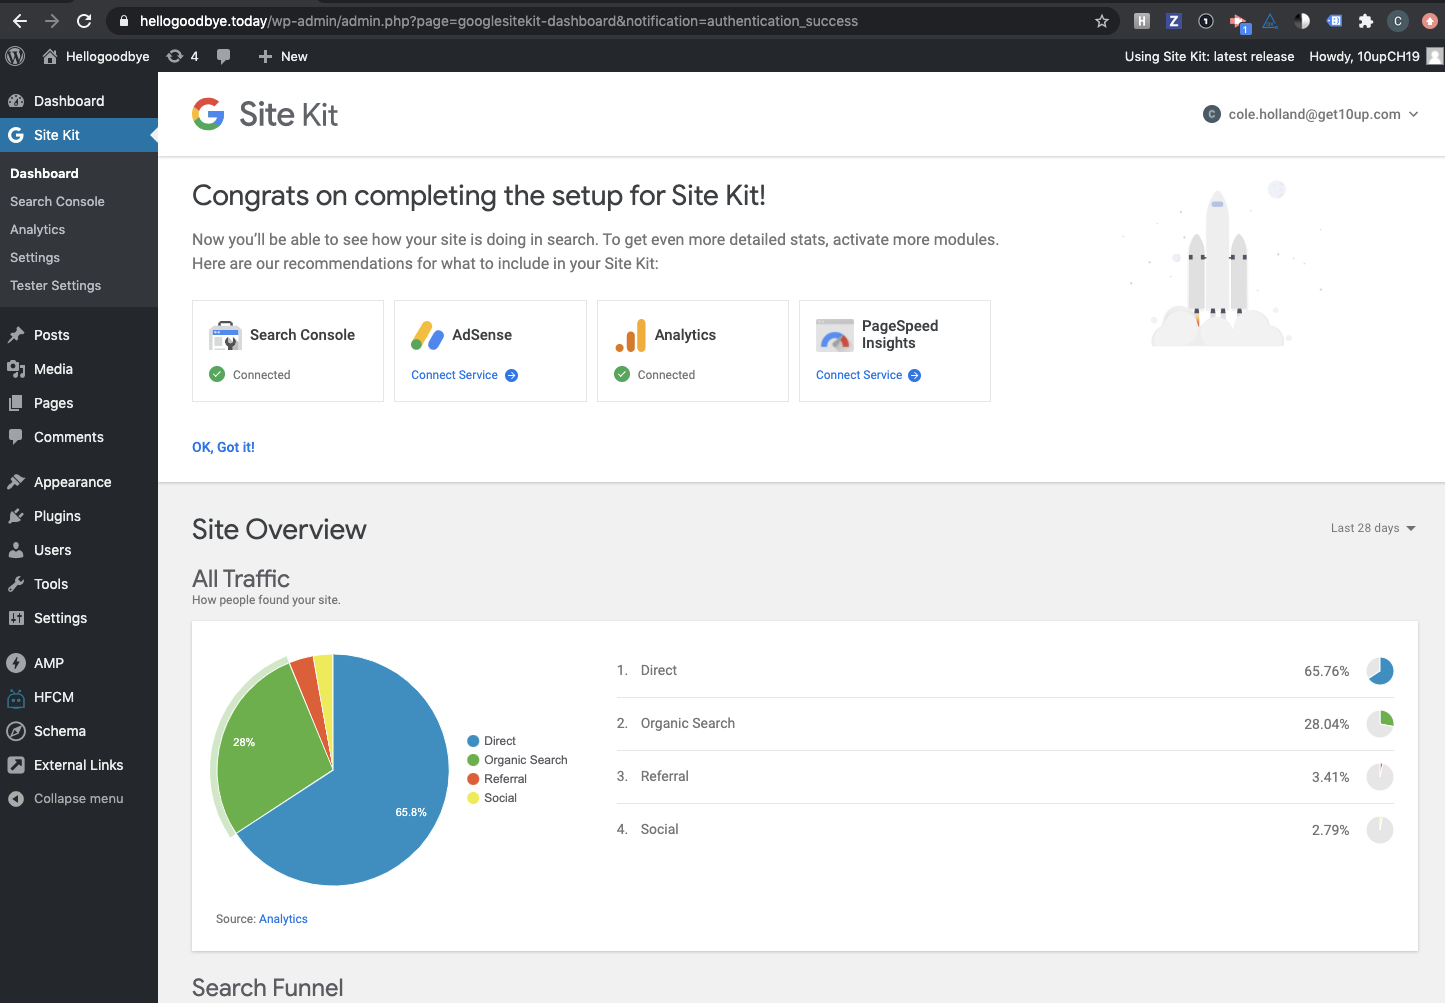This screenshot has width=1445, height=1003.
Task: Open Posts from the sidebar
Action: [79, 335]
